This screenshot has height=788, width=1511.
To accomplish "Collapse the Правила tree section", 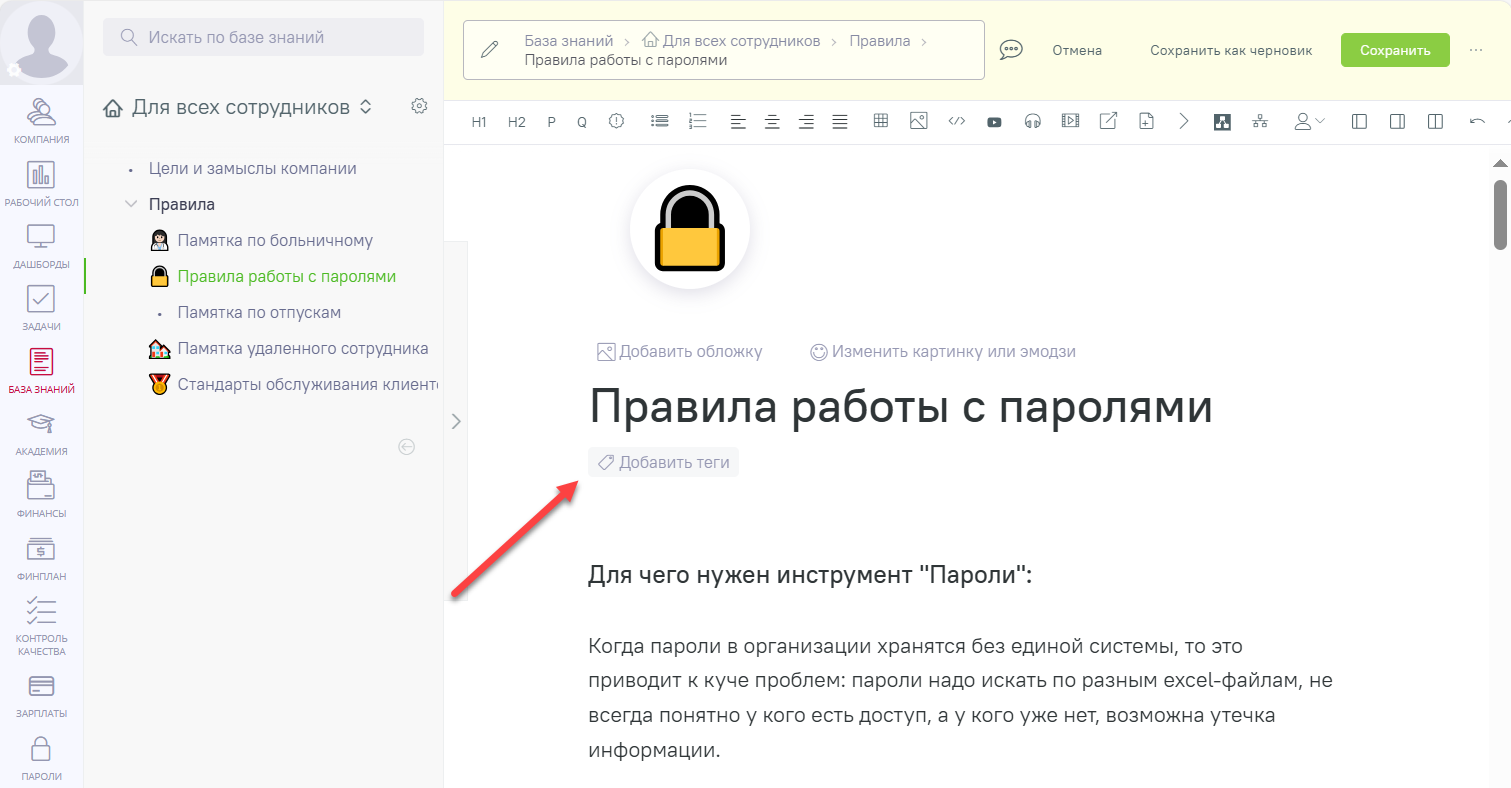I will (131, 203).
